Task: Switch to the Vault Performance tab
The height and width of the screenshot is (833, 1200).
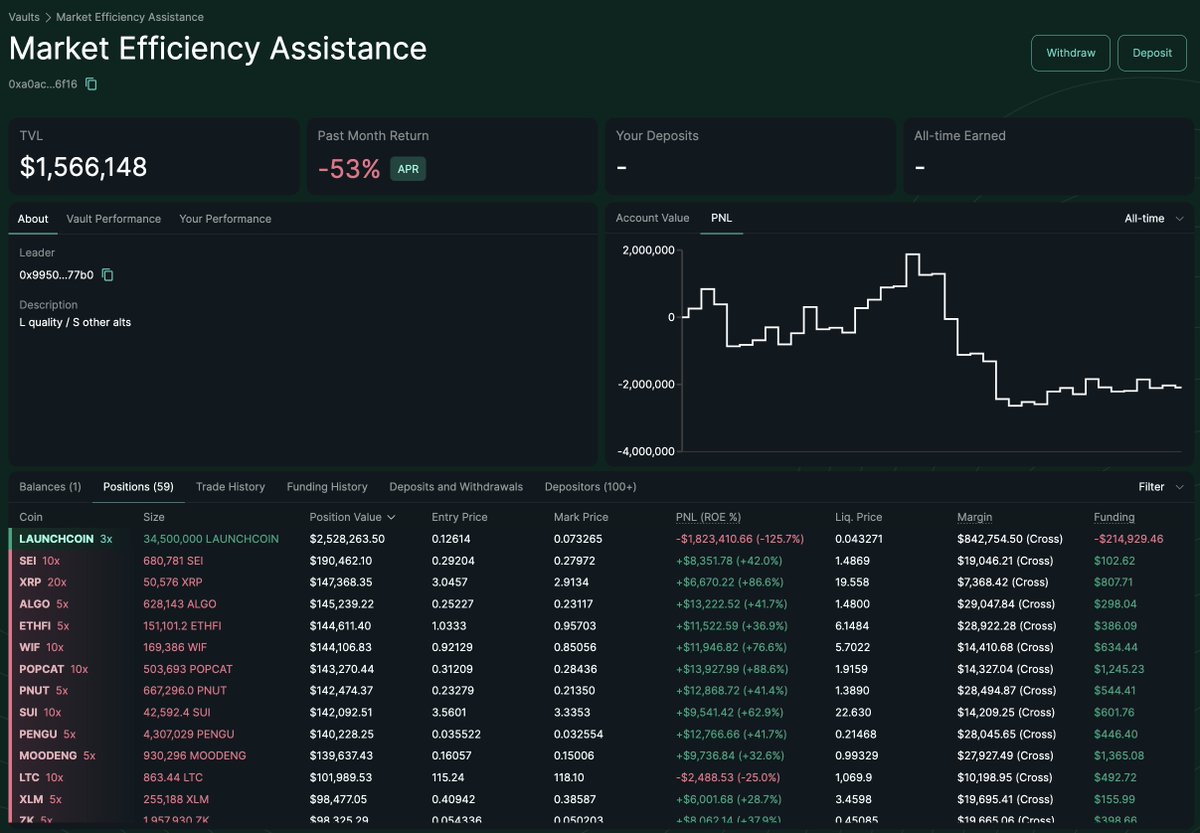Action: (113, 218)
